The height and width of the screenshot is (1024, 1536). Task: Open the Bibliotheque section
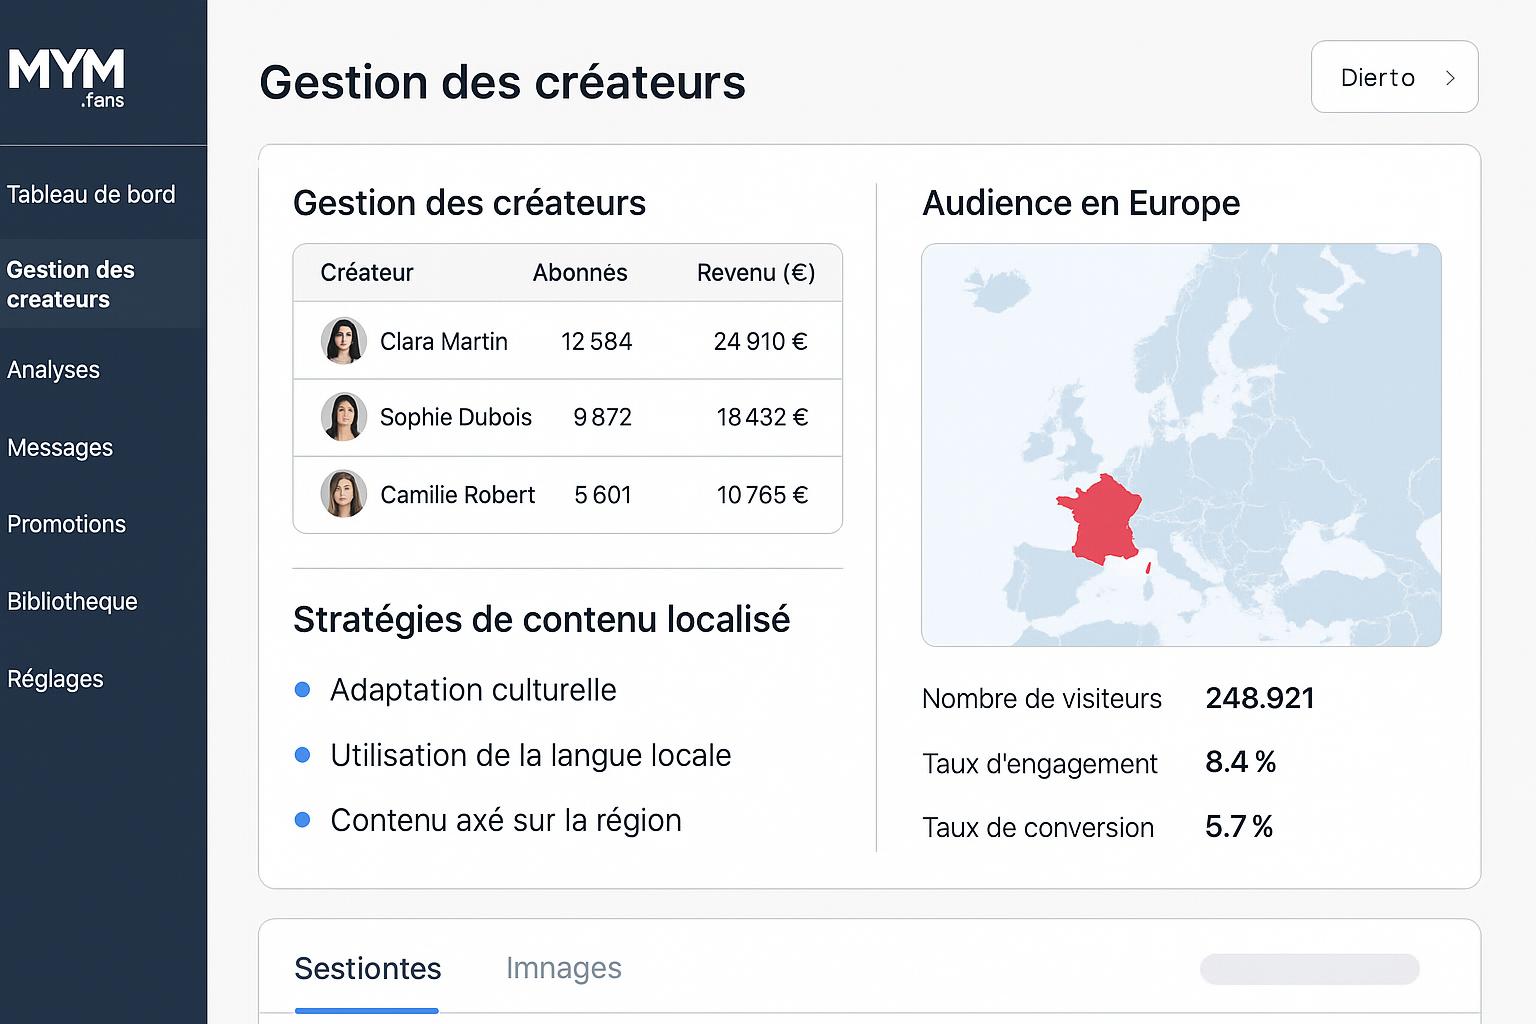click(x=72, y=601)
